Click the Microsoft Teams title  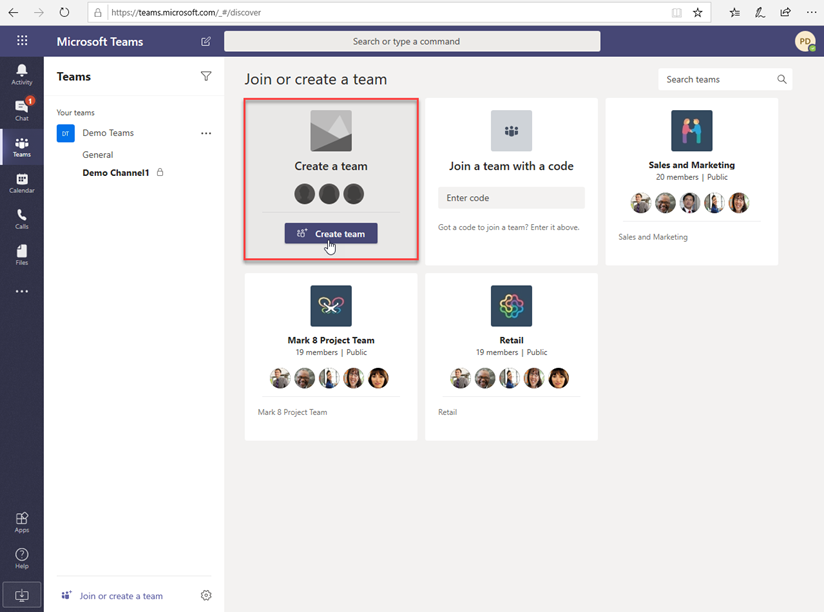click(100, 42)
